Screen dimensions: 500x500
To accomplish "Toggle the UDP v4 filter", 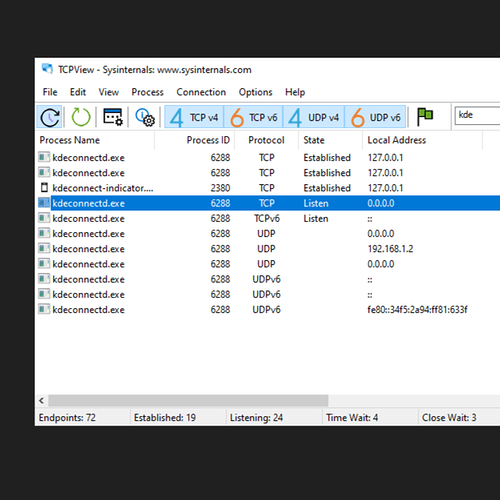I will [313, 117].
